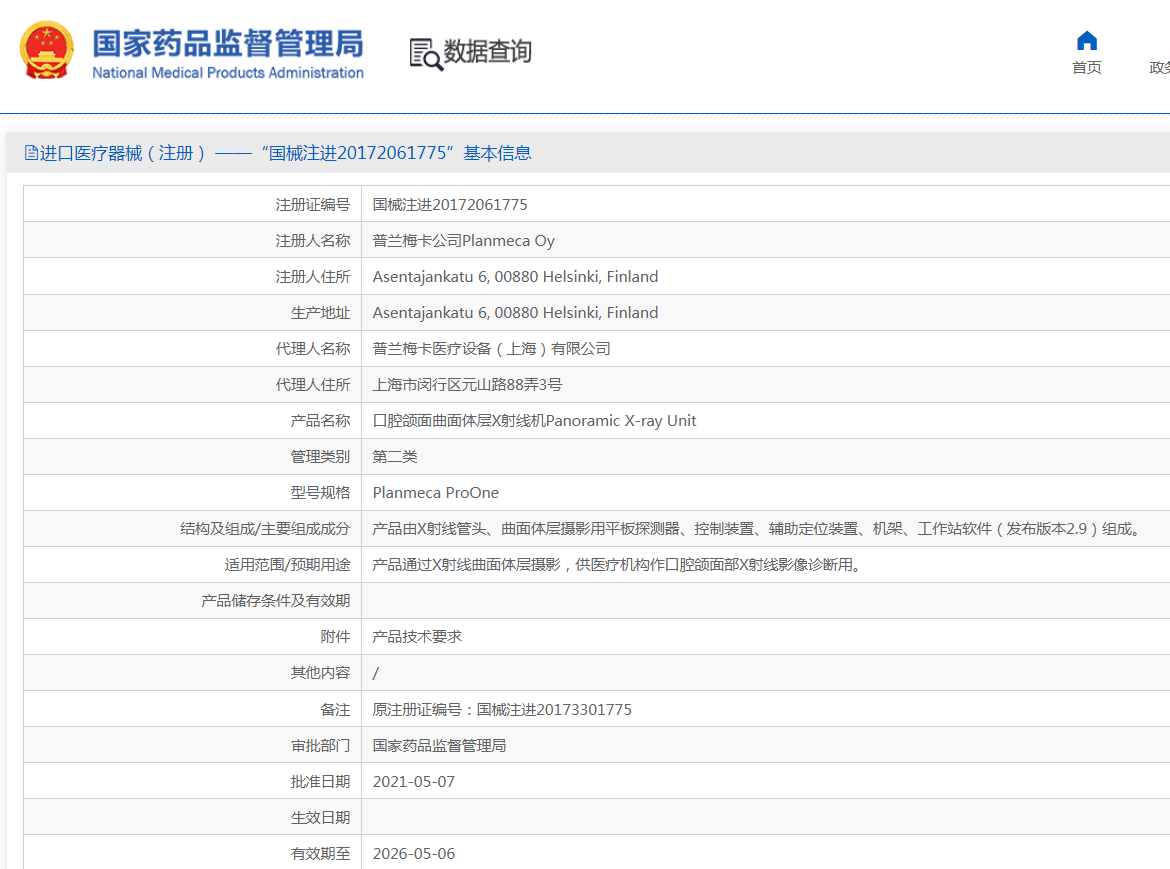Viewport: 1170px width, 869px height.
Task: Click the 有效期至 label
Action: (320, 853)
